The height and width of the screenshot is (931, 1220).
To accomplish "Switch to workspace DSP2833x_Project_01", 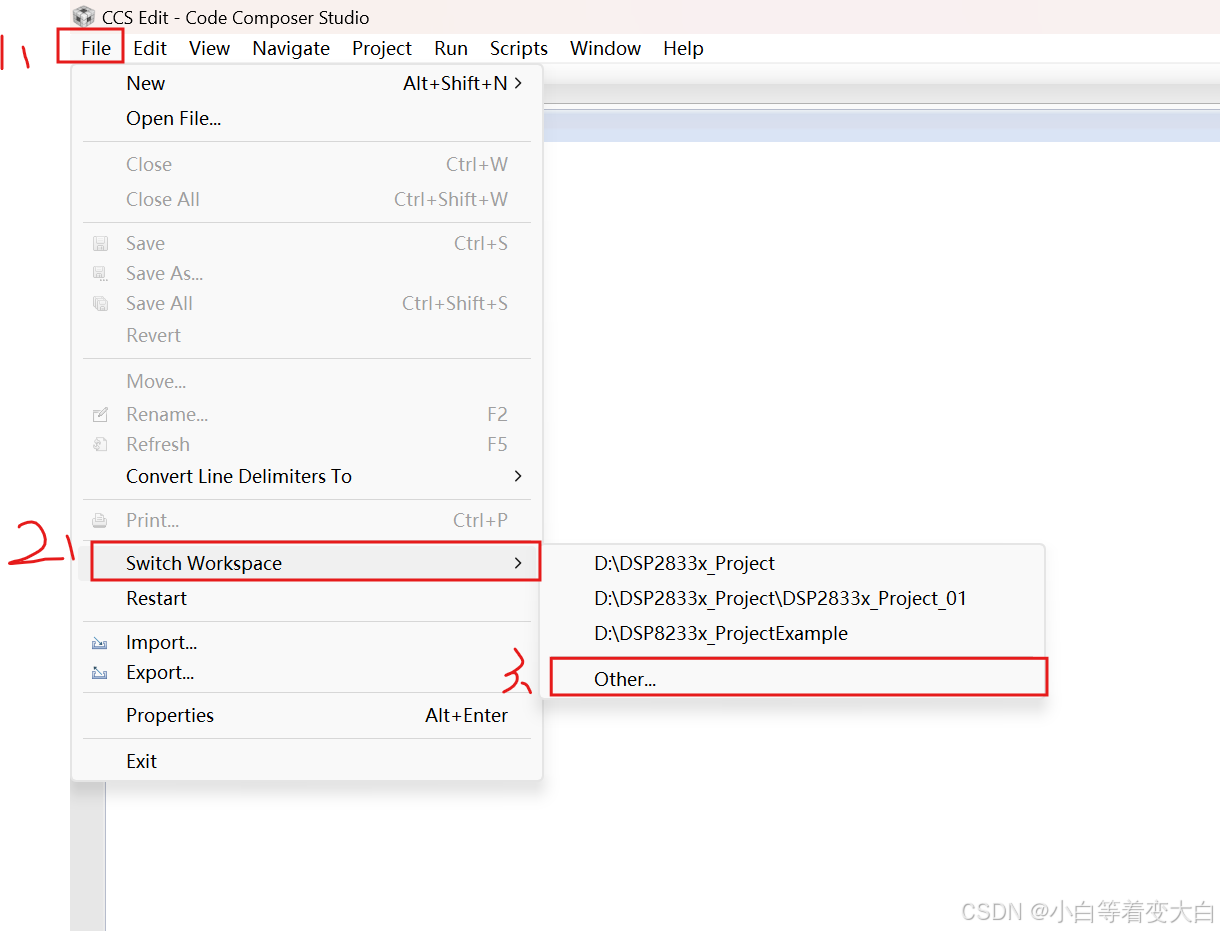I will [795, 599].
